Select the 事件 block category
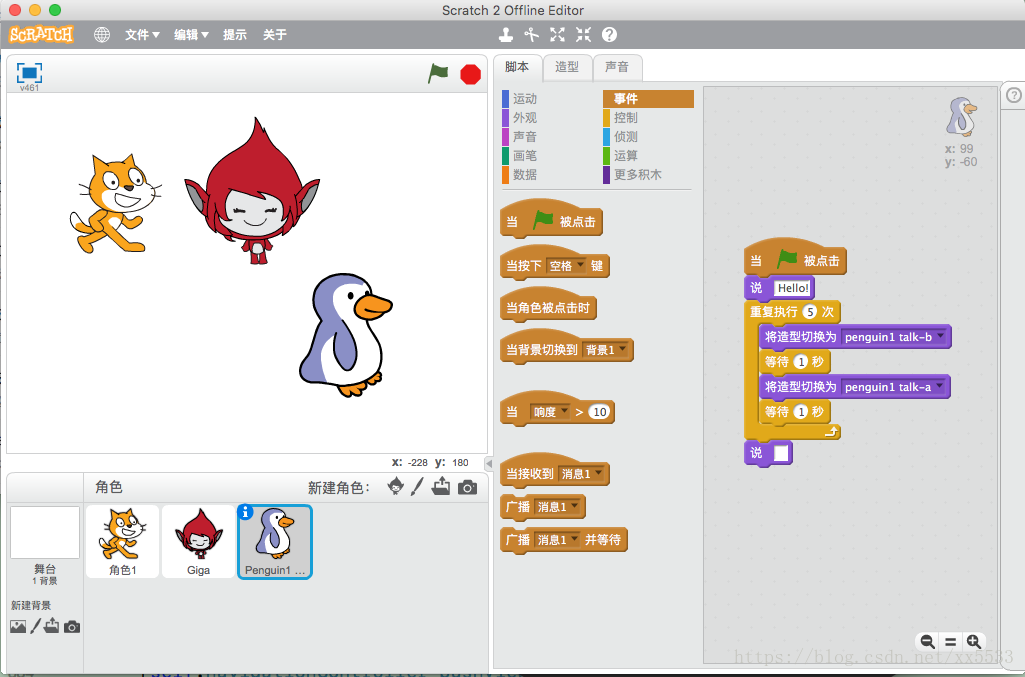The image size is (1025, 677). click(x=648, y=99)
